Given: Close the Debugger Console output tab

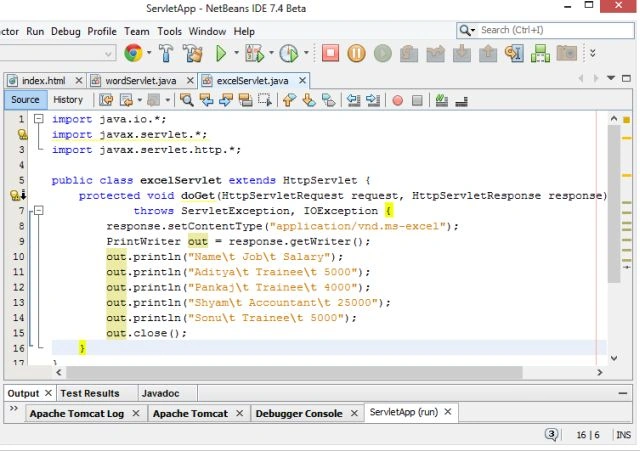Looking at the screenshot, I should coord(354,413).
